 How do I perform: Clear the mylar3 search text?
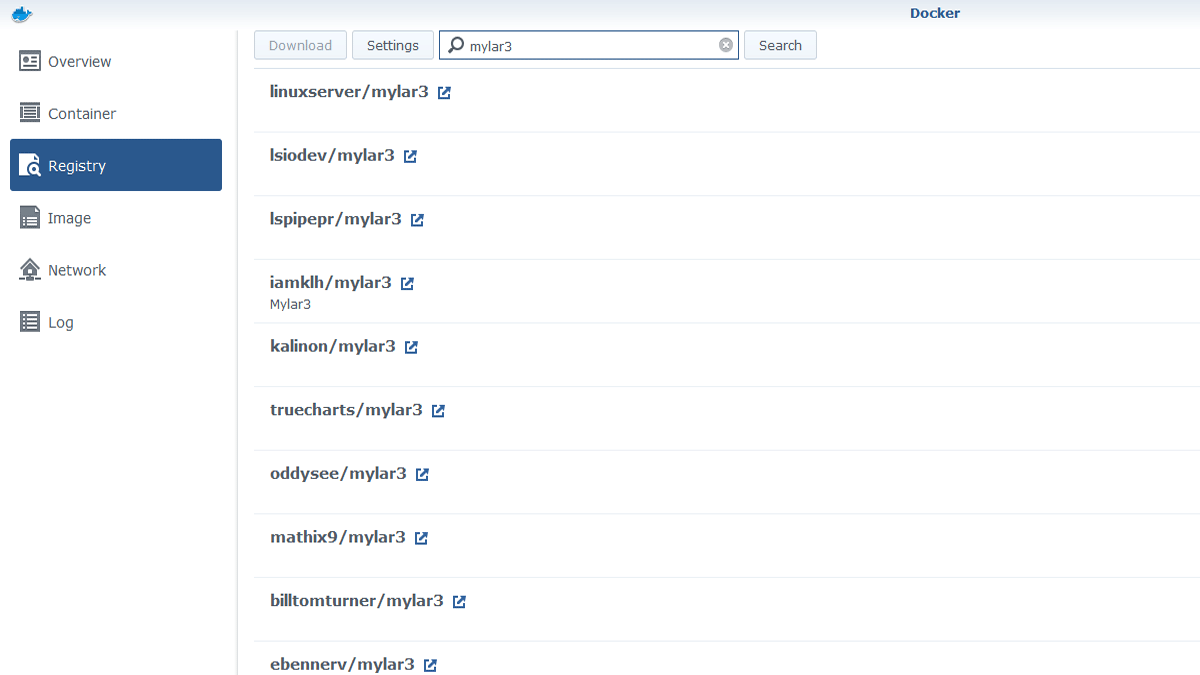coord(726,45)
